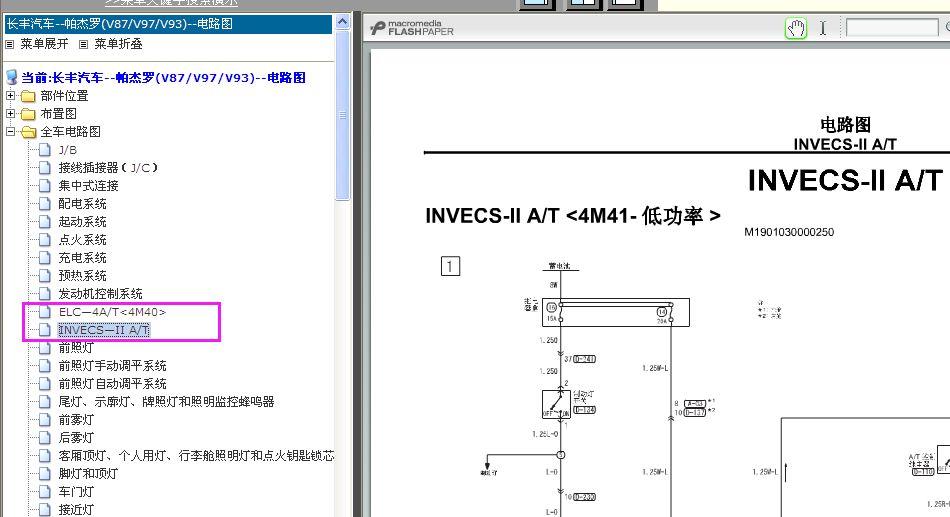The height and width of the screenshot is (517, 950).
Task: Open the J/B diagram entry
Action: [68, 150]
